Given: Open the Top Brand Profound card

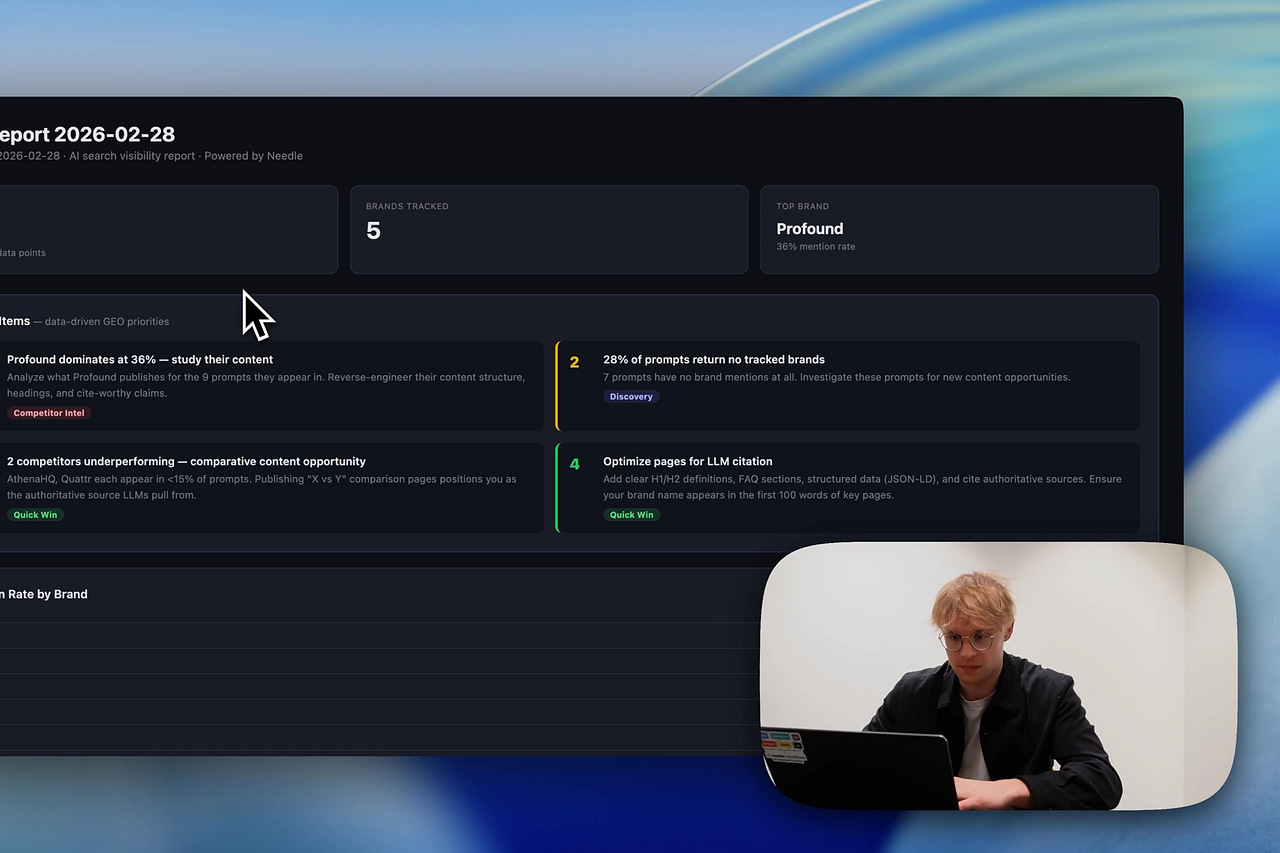Looking at the screenshot, I should pyautogui.click(x=959, y=229).
